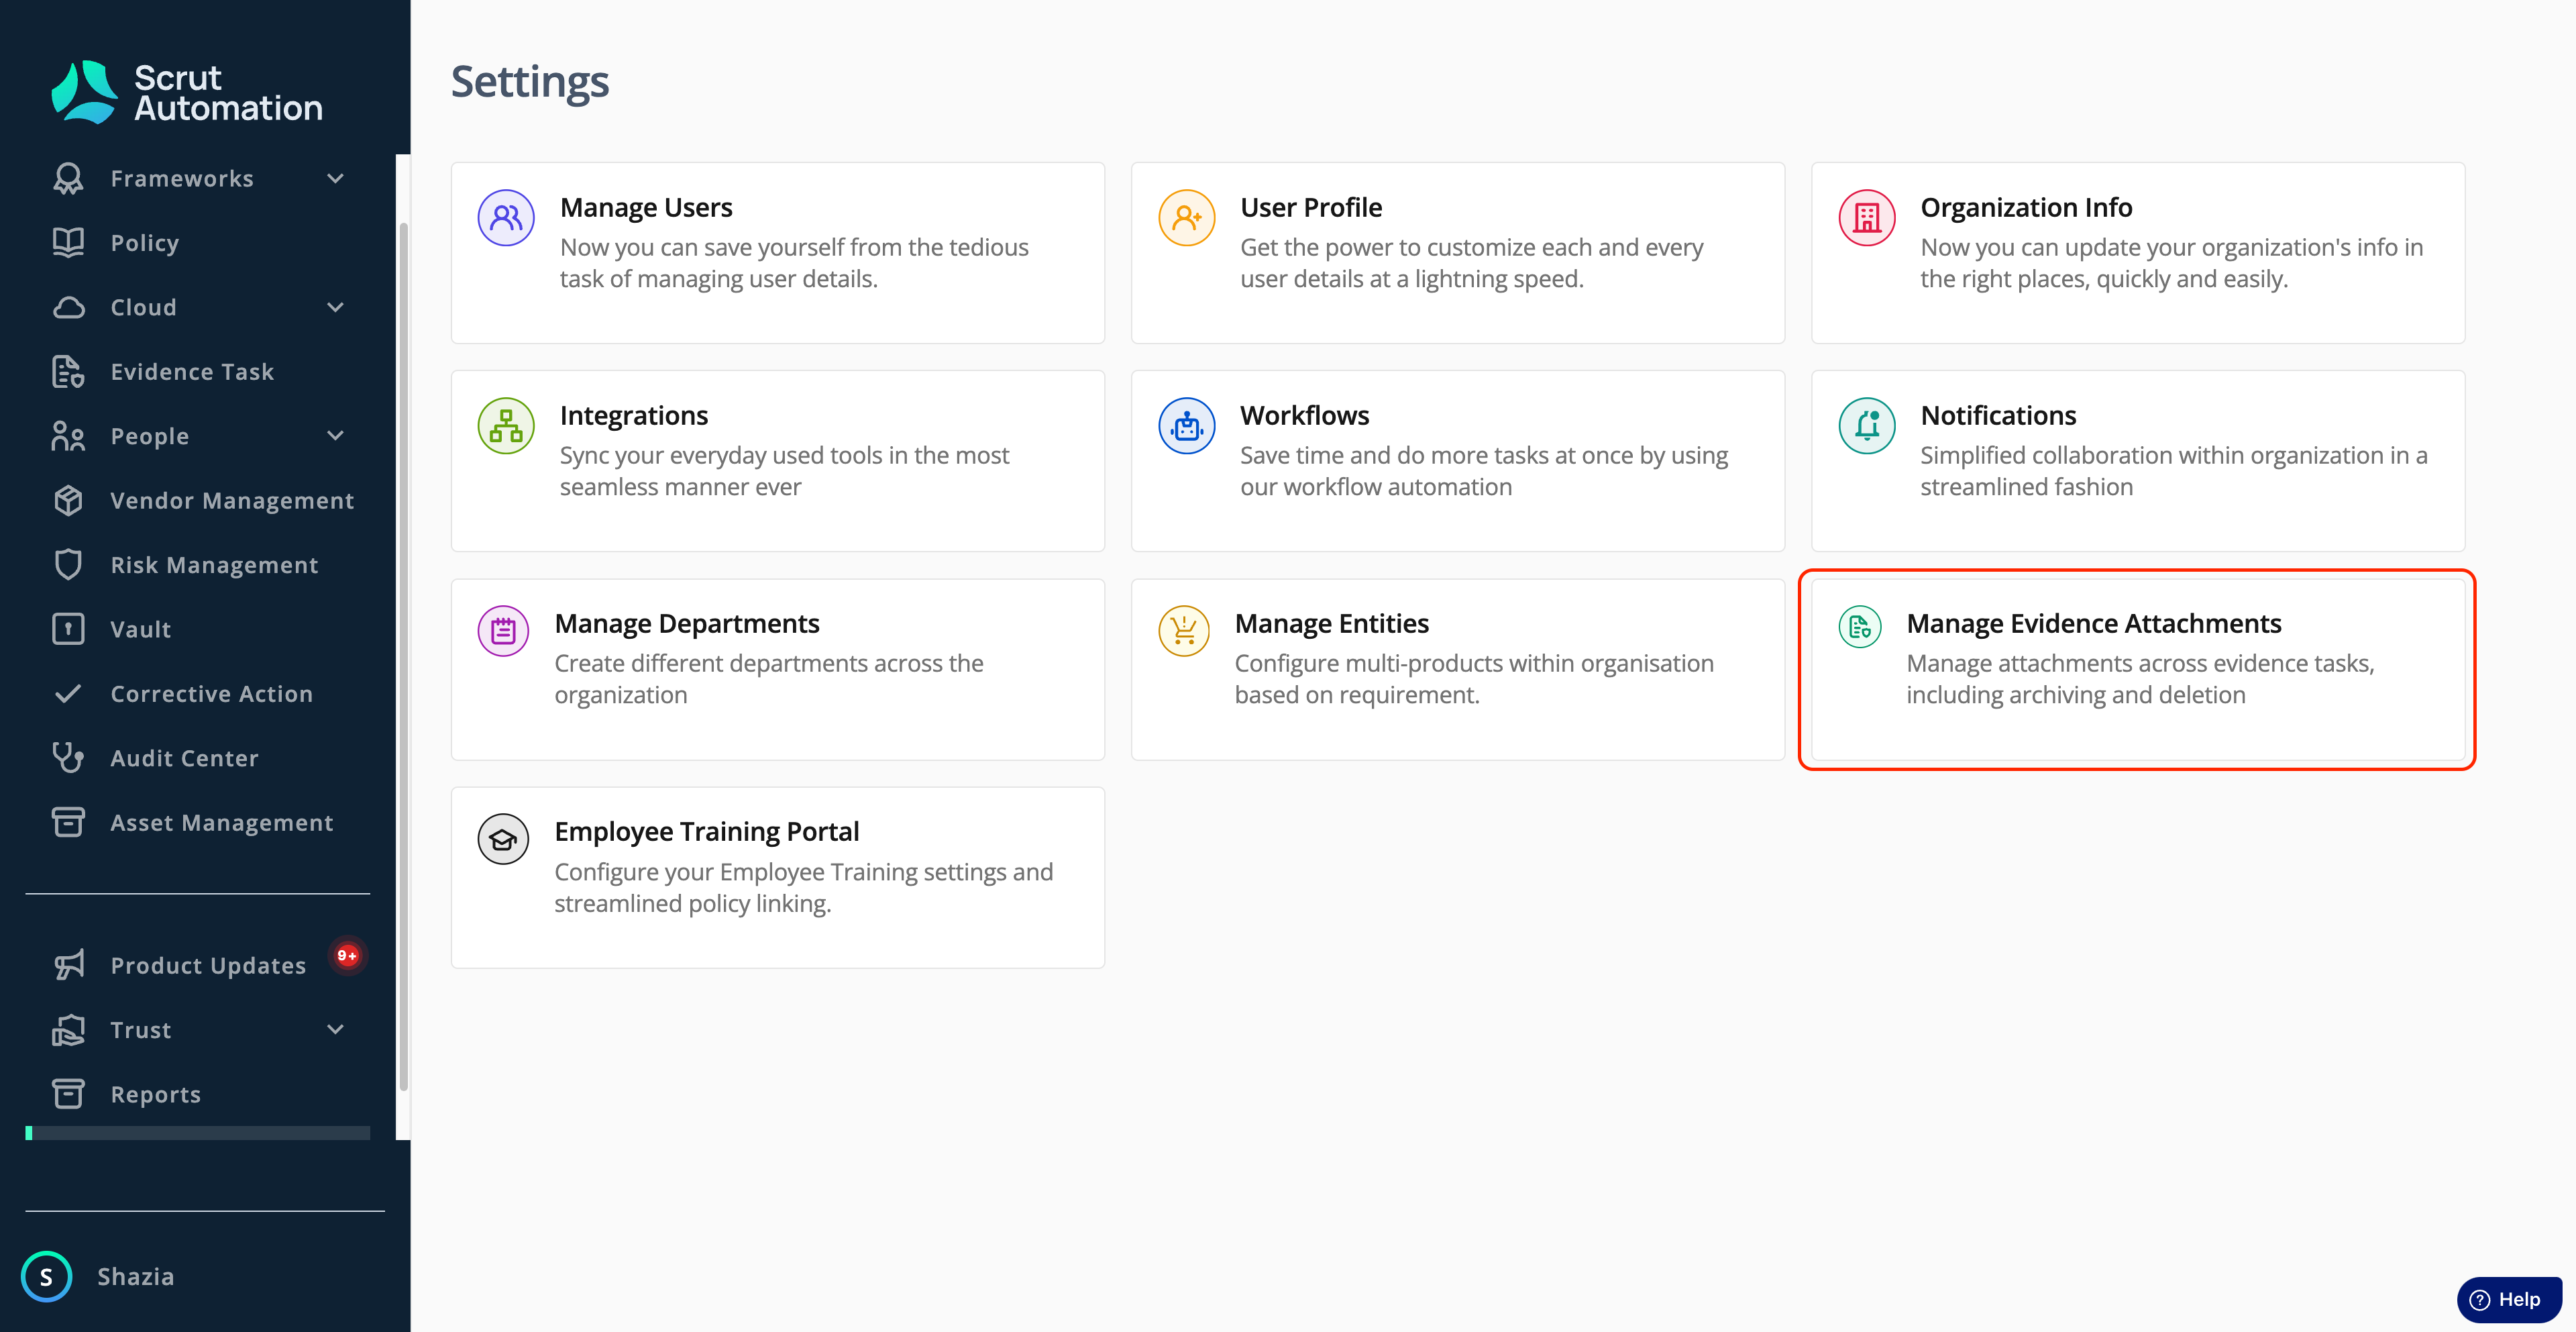Click the Manage Departments calendar icon
This screenshot has width=2576, height=1332.
pos(503,631)
